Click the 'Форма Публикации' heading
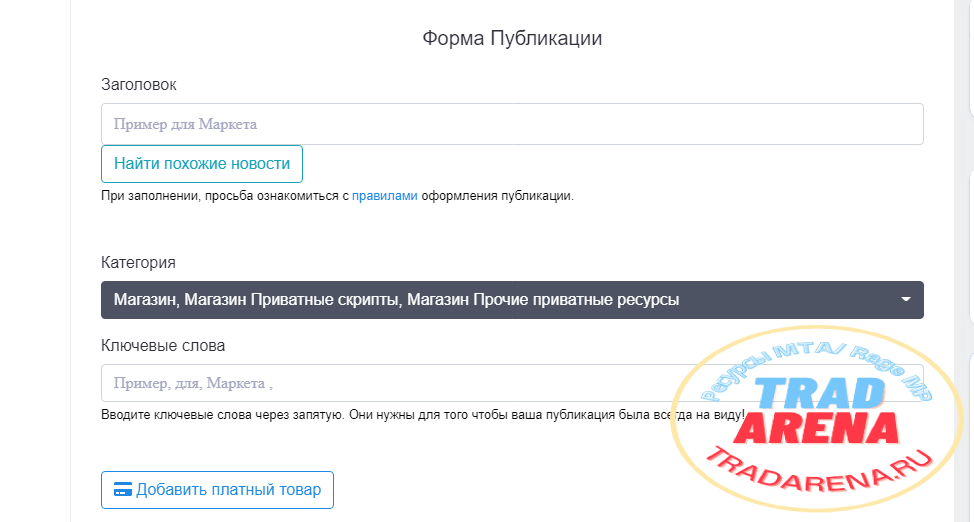Viewport: 974px width, 522px height. click(x=512, y=39)
